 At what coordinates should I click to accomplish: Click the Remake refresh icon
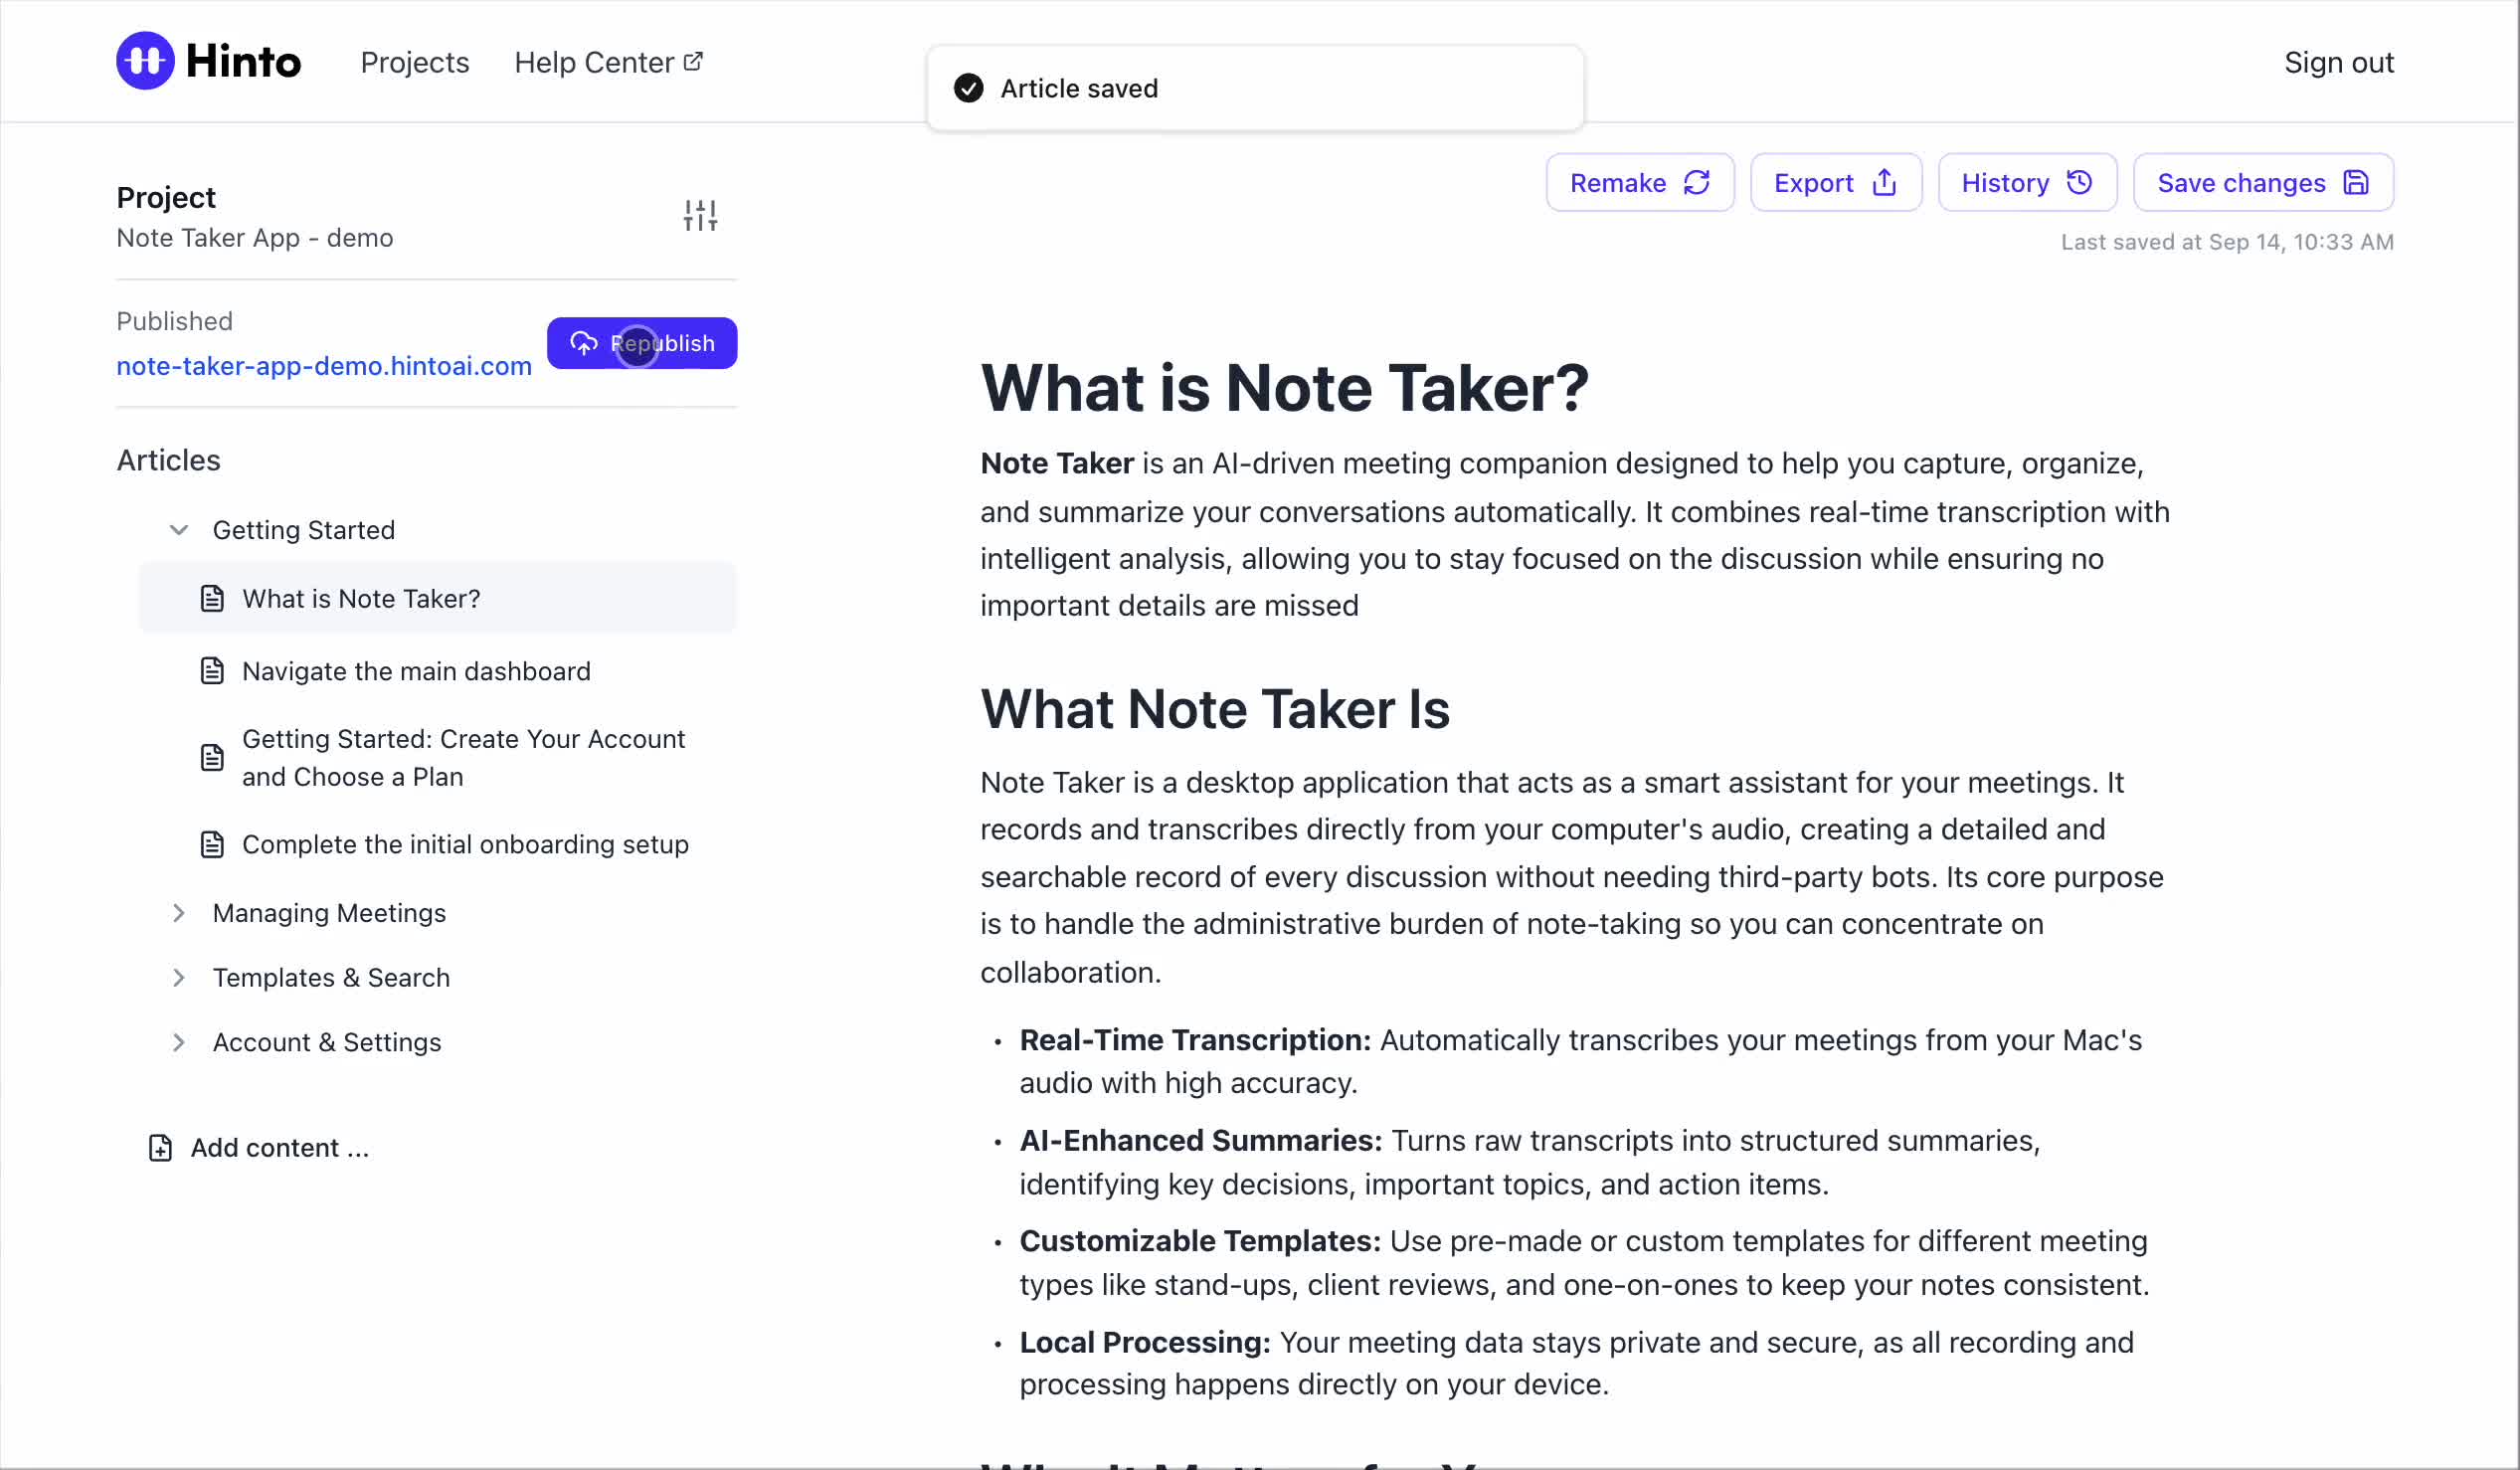pyautogui.click(x=1697, y=183)
